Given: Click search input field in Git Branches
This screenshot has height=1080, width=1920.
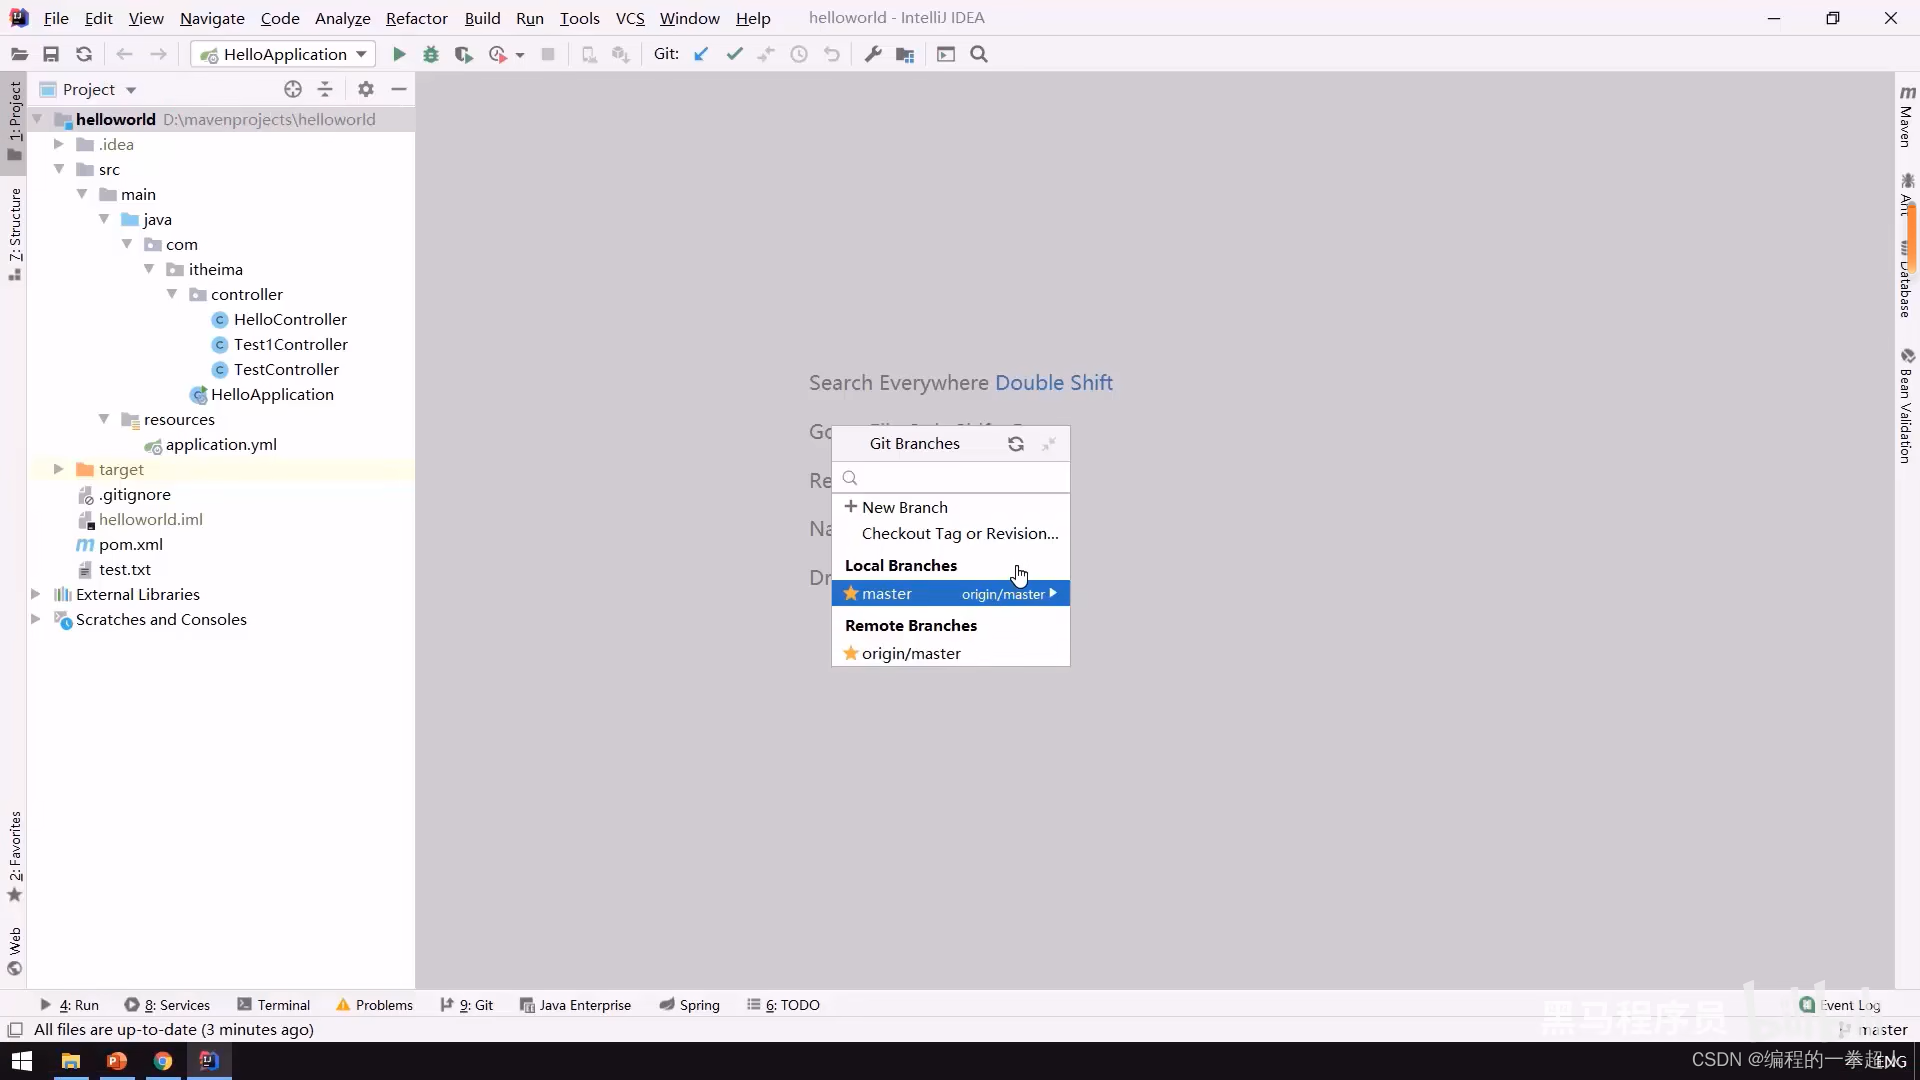Looking at the screenshot, I should tap(949, 477).
